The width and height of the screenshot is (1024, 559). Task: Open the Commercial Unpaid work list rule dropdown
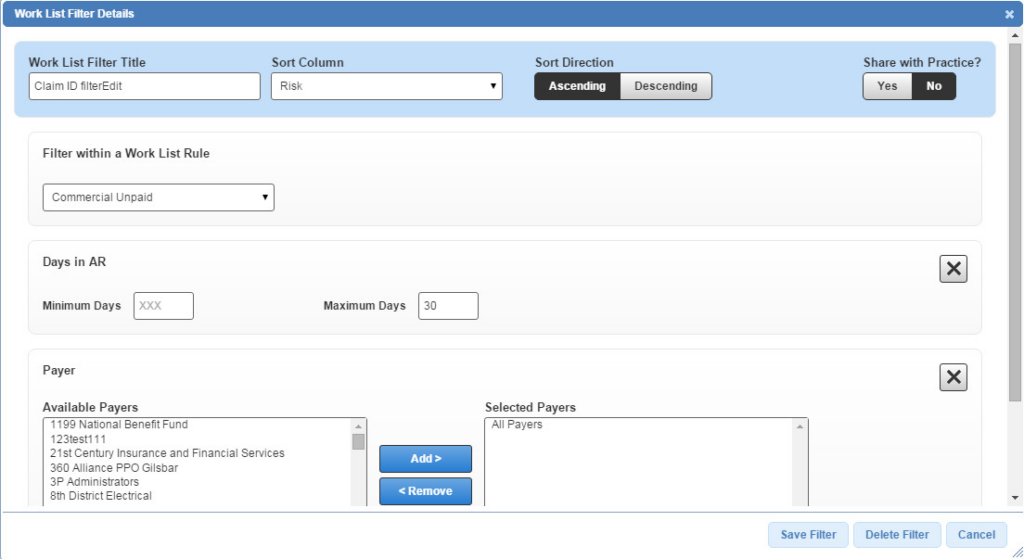coord(158,197)
